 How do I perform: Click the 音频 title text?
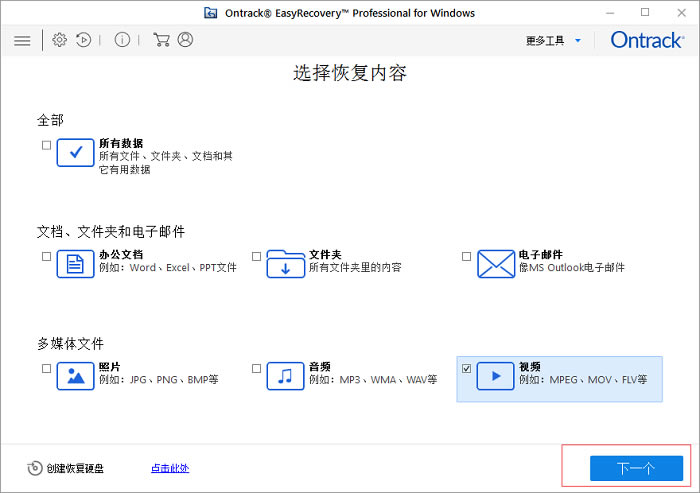point(320,367)
